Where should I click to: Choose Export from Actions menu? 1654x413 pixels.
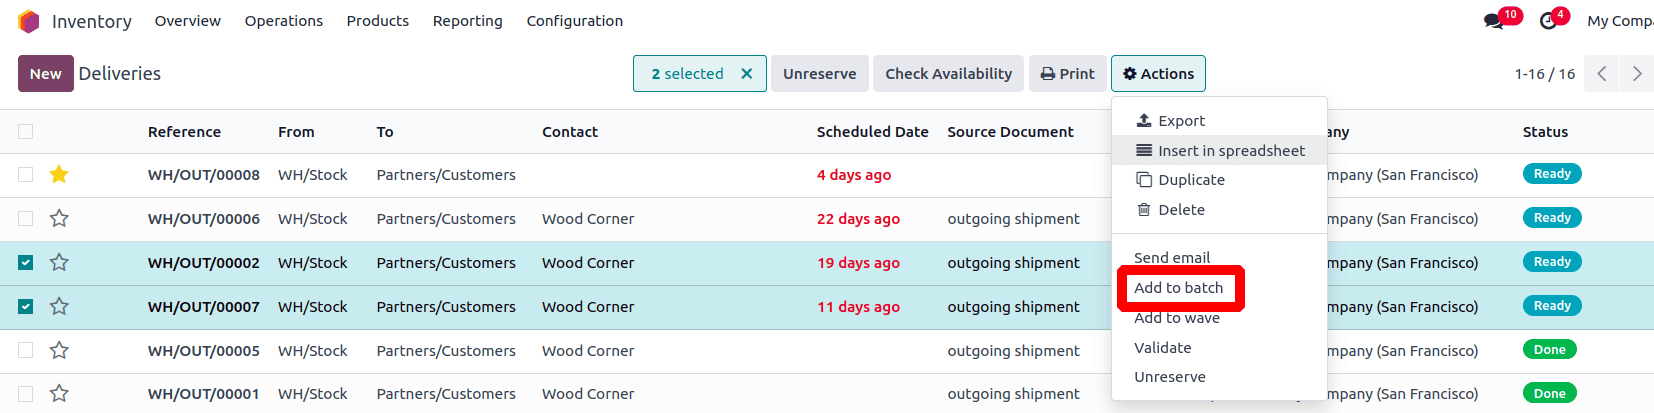1219,121
